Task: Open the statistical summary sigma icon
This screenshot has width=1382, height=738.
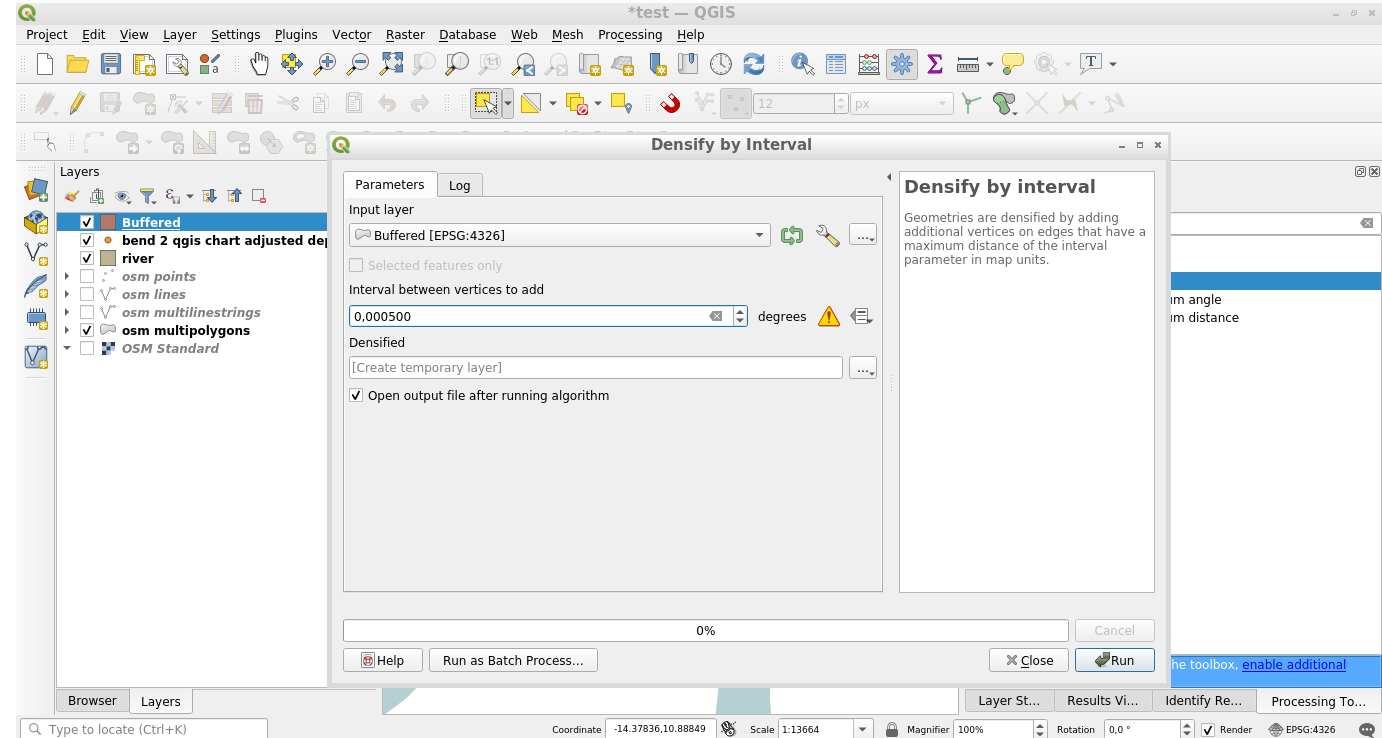Action: (935, 64)
